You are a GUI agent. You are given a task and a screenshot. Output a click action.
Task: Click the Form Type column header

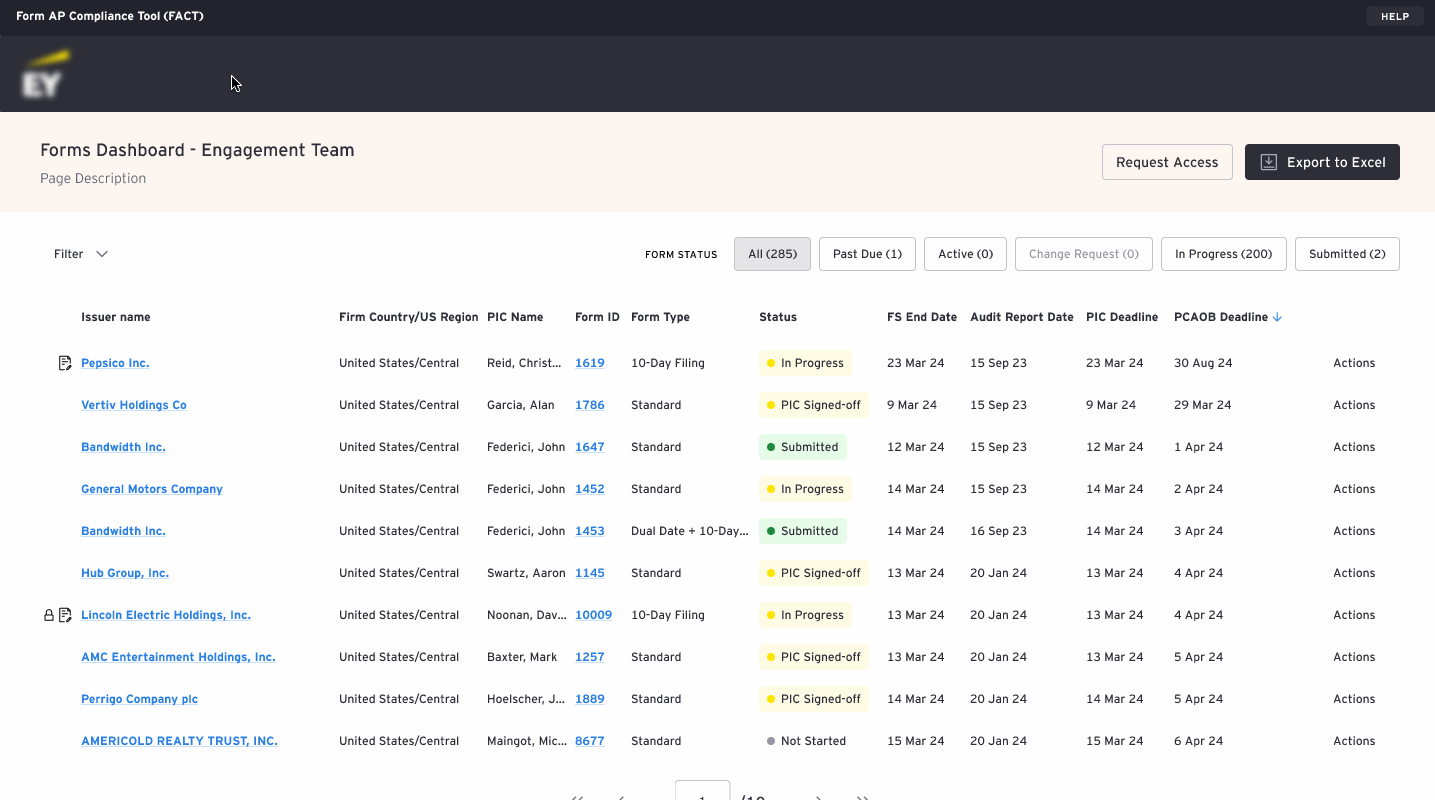point(660,317)
